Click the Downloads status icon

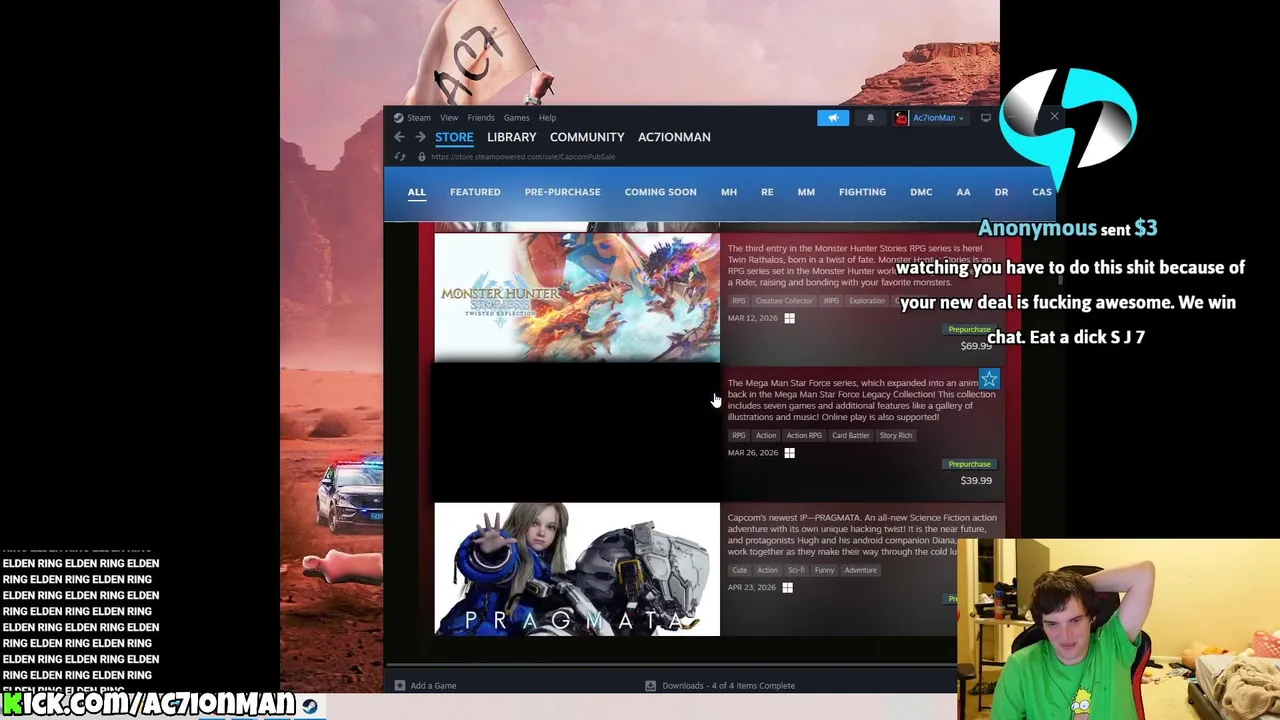coord(650,686)
